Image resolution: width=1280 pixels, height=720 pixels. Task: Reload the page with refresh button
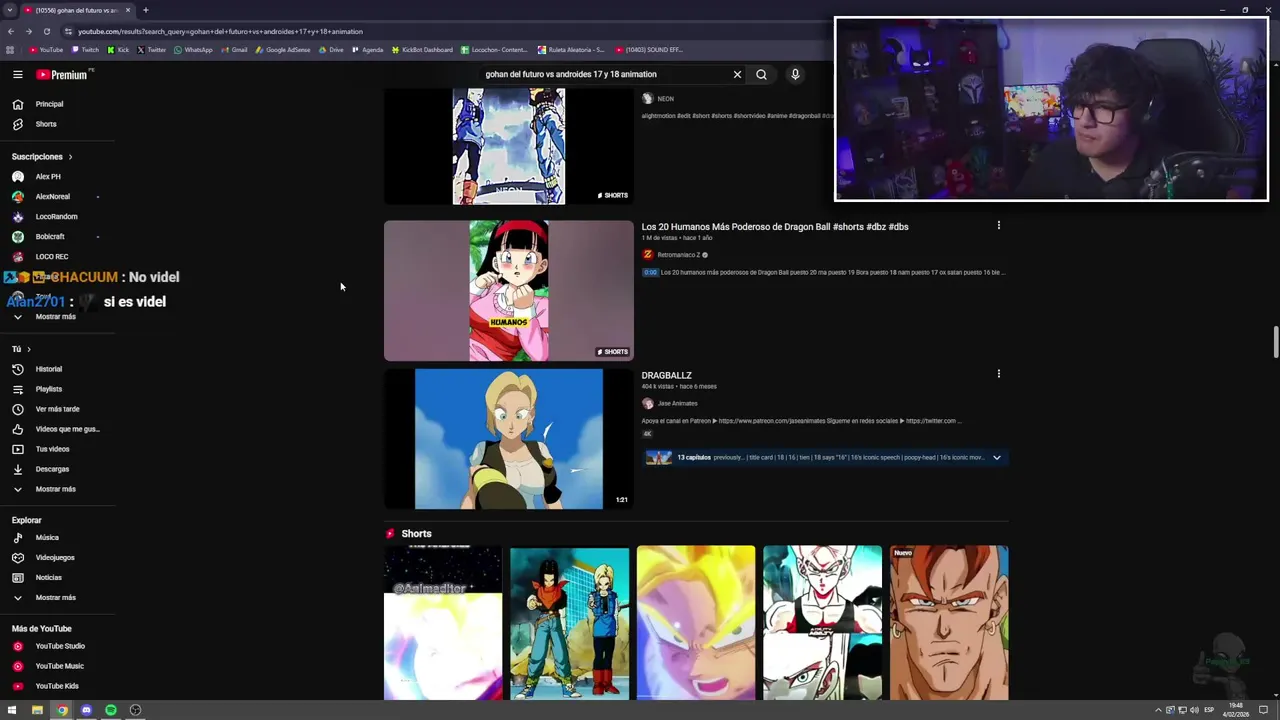click(46, 31)
